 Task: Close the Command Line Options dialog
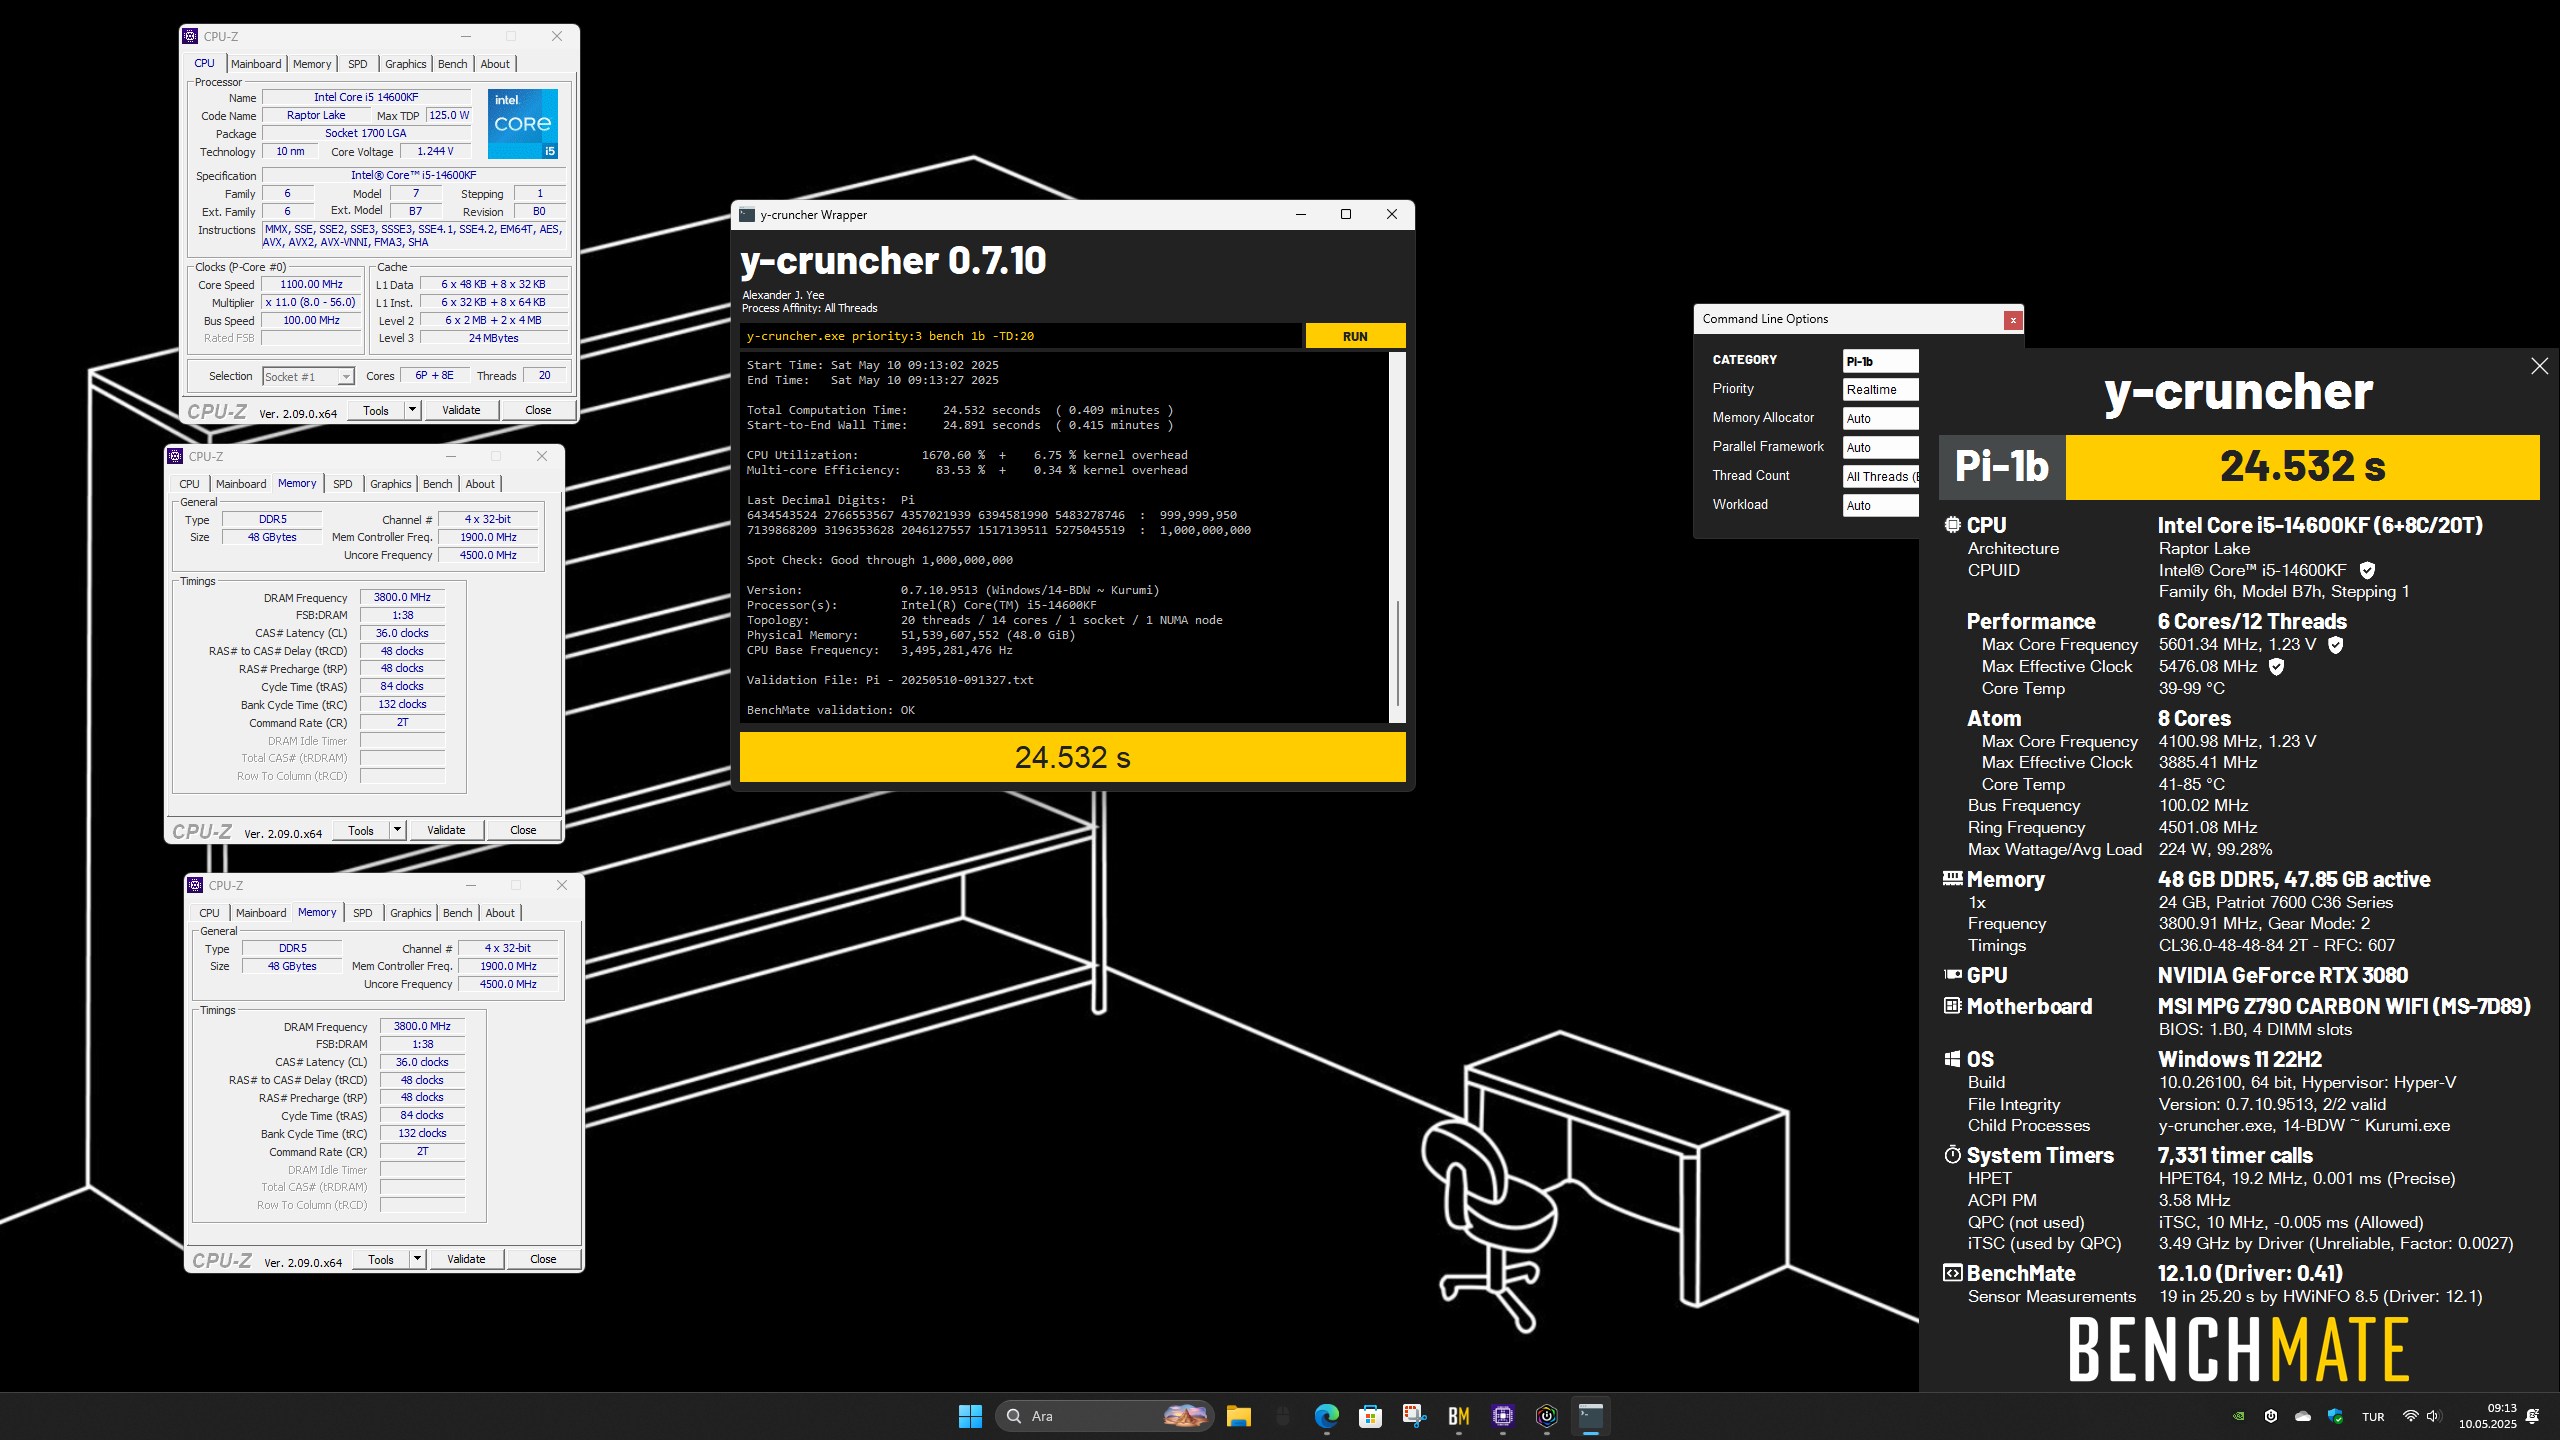(2013, 320)
